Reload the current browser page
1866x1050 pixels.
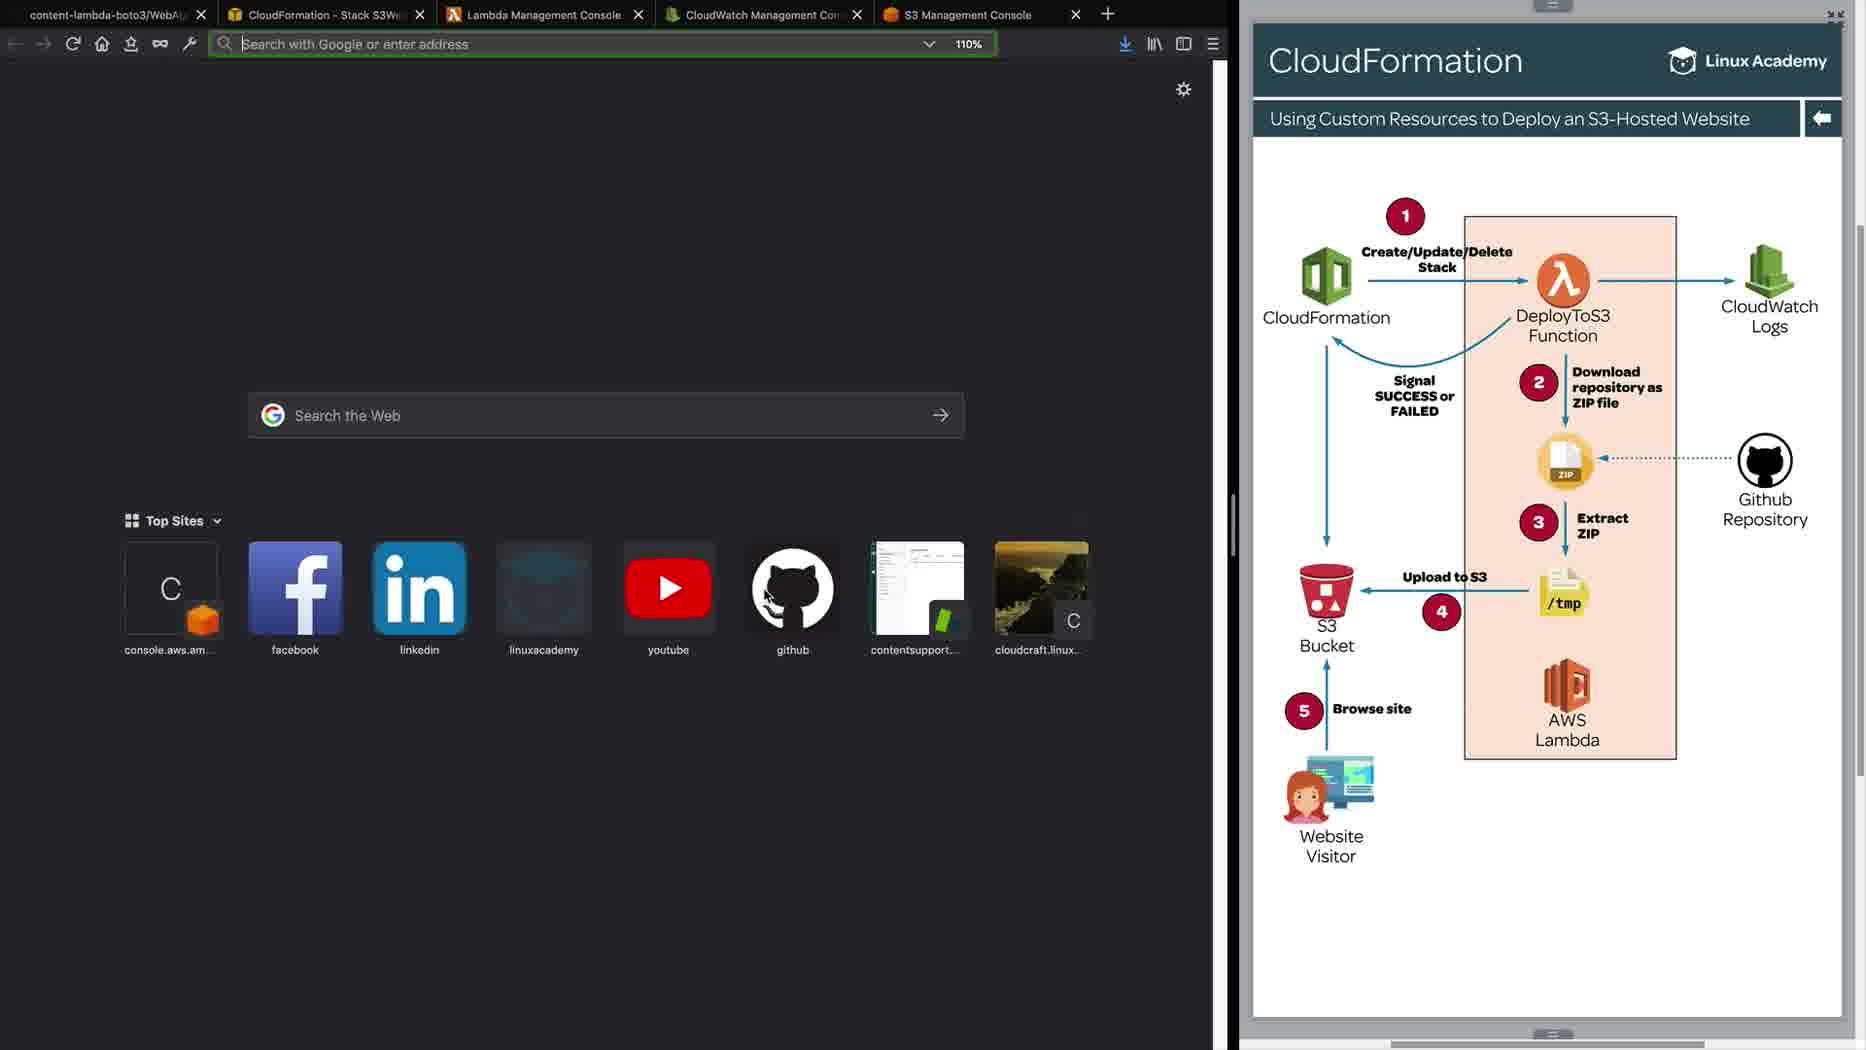point(73,44)
